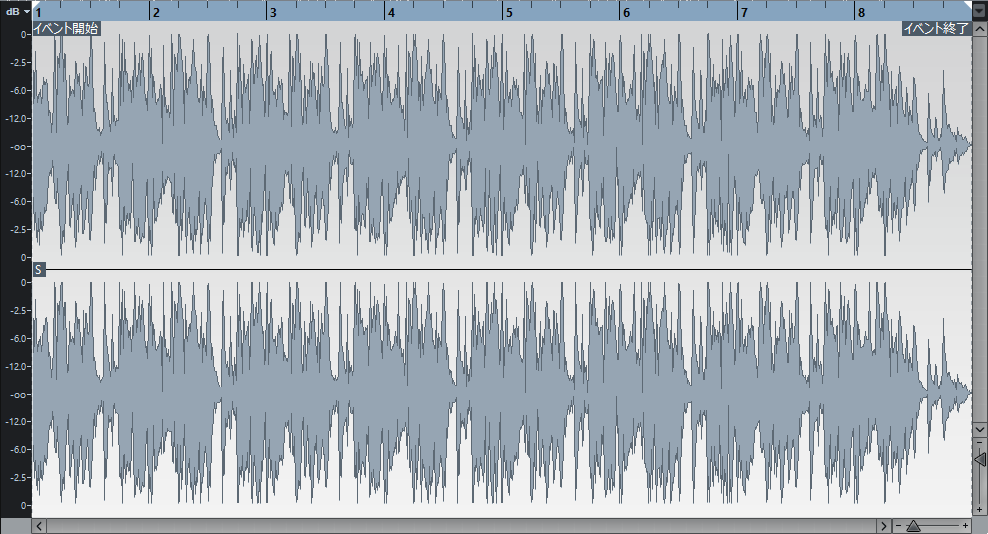Click bar 2 on the ruler

coord(156,13)
